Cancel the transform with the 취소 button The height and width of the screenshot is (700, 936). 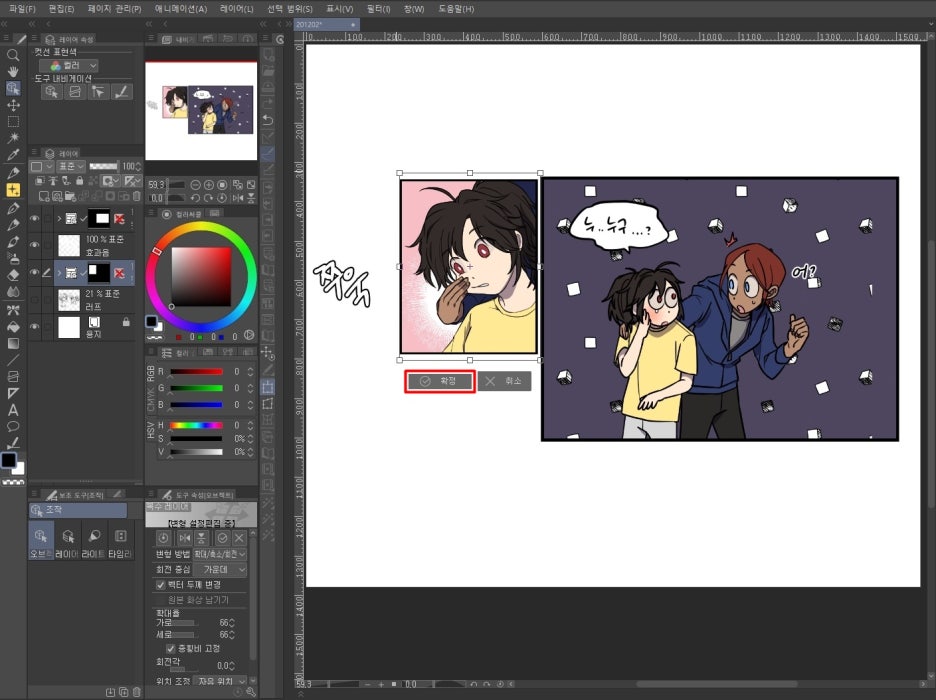pos(504,381)
